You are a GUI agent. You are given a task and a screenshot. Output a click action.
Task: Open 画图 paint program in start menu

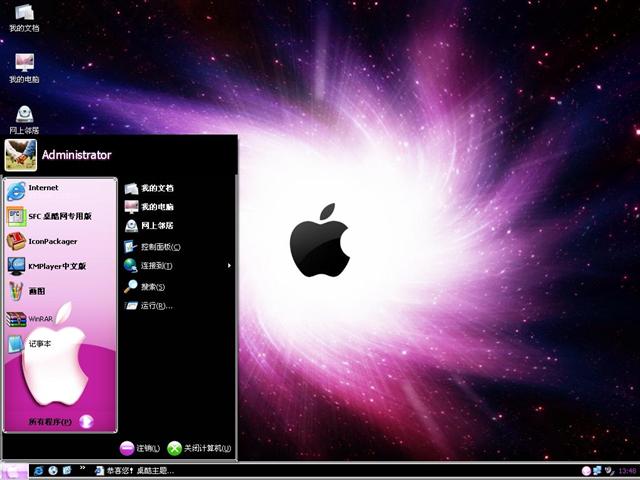coord(61,291)
